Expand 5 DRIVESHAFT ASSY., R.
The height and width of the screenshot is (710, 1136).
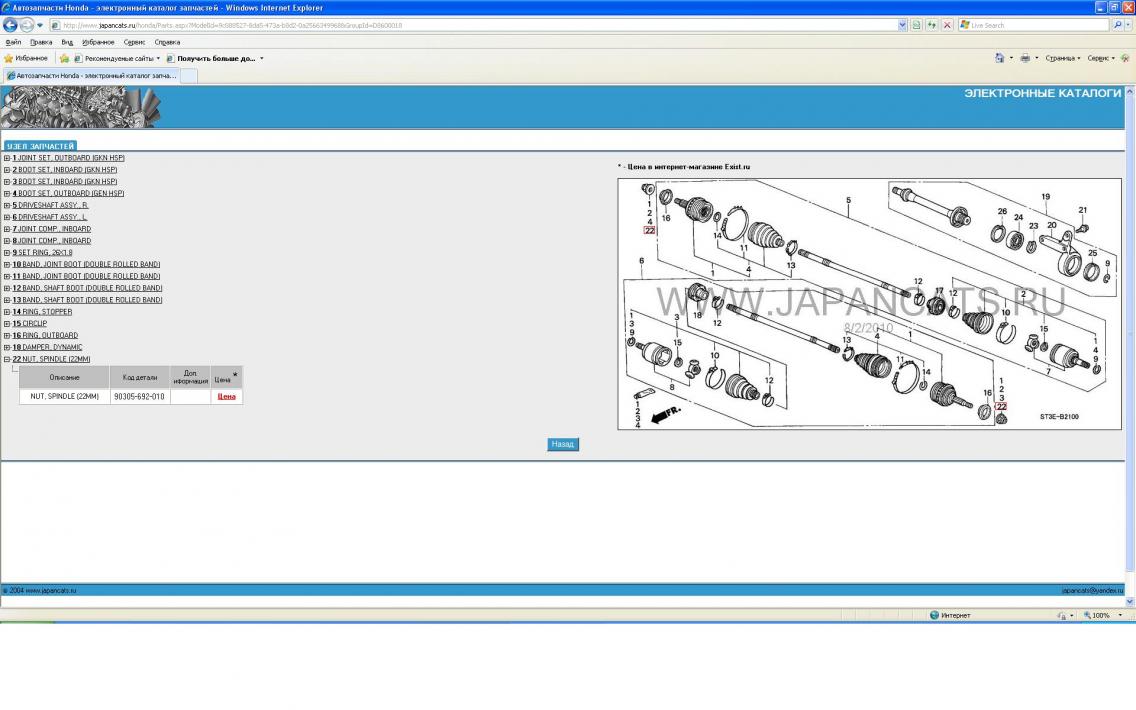pos(7,205)
